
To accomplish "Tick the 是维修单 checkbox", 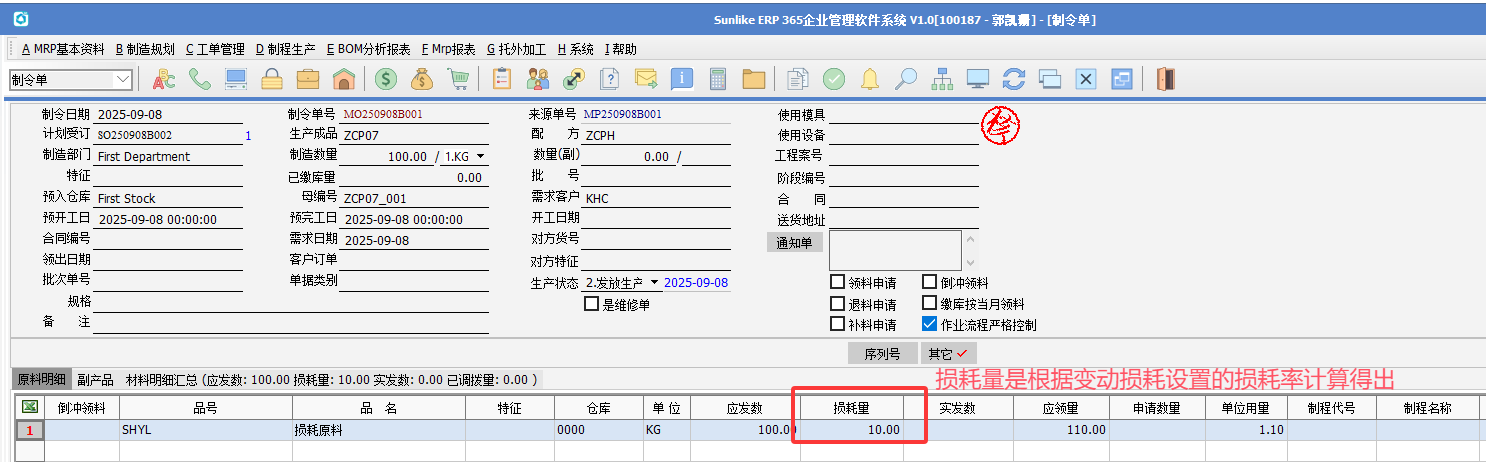I will click(592, 304).
